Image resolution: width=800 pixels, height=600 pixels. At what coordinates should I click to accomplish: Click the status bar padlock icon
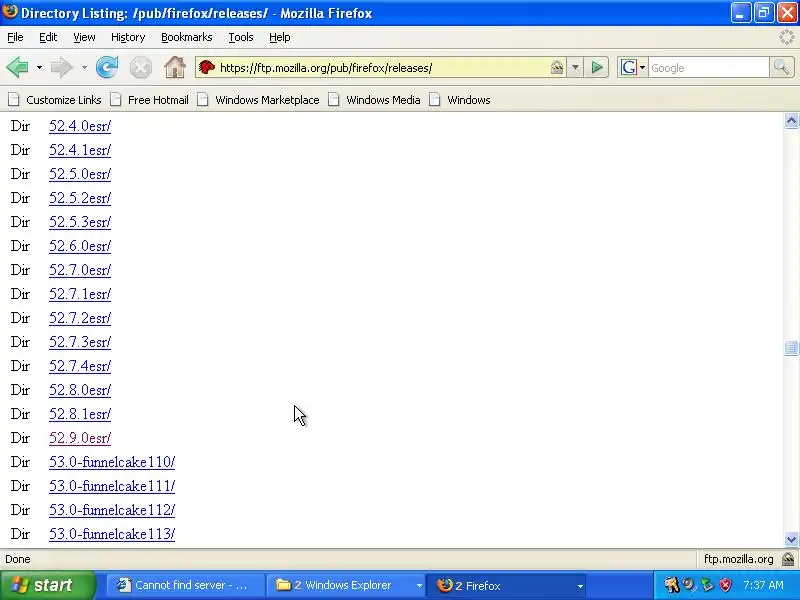tap(788, 559)
